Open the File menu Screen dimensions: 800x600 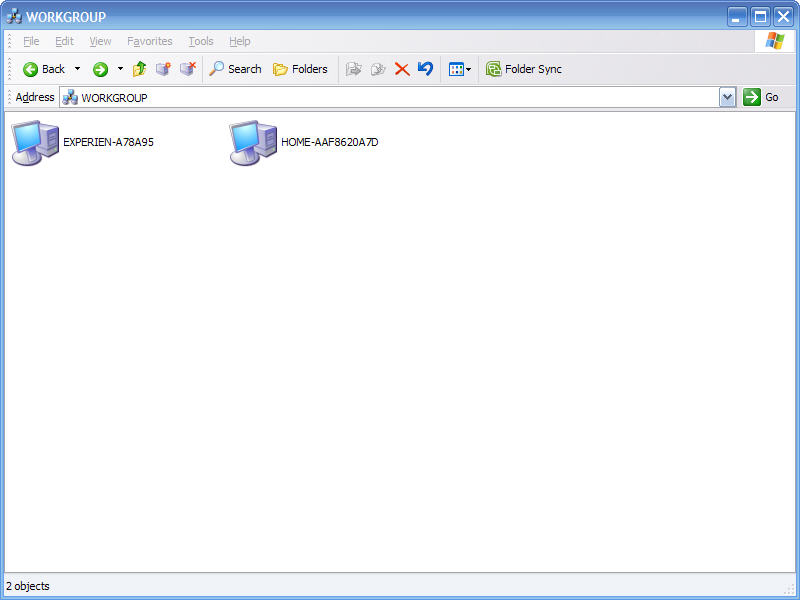(x=31, y=41)
